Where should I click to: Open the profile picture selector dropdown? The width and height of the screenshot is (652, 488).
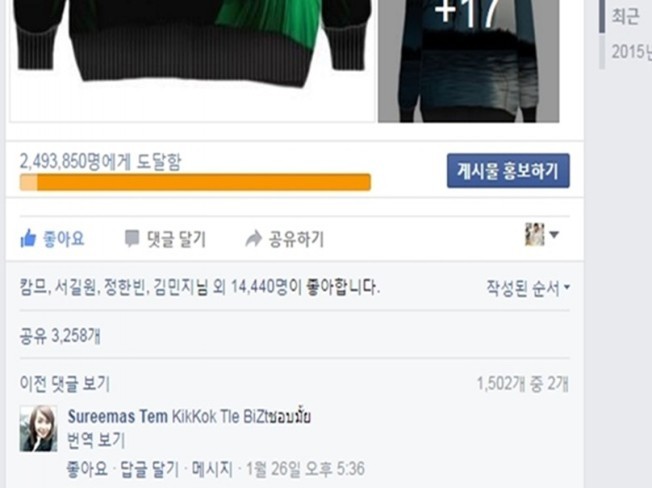tap(541, 234)
